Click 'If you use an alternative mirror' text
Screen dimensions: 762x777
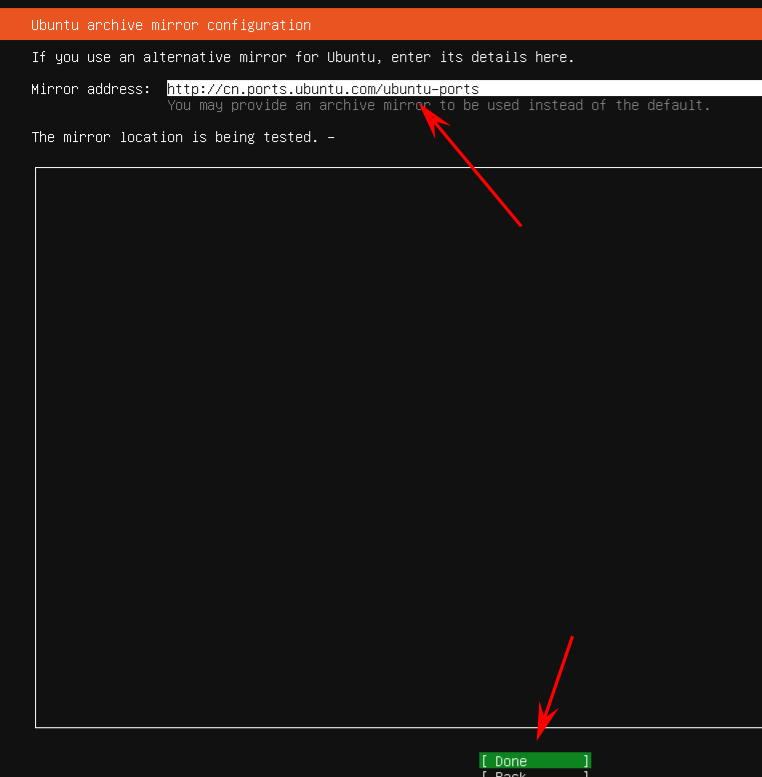pyautogui.click(x=159, y=57)
